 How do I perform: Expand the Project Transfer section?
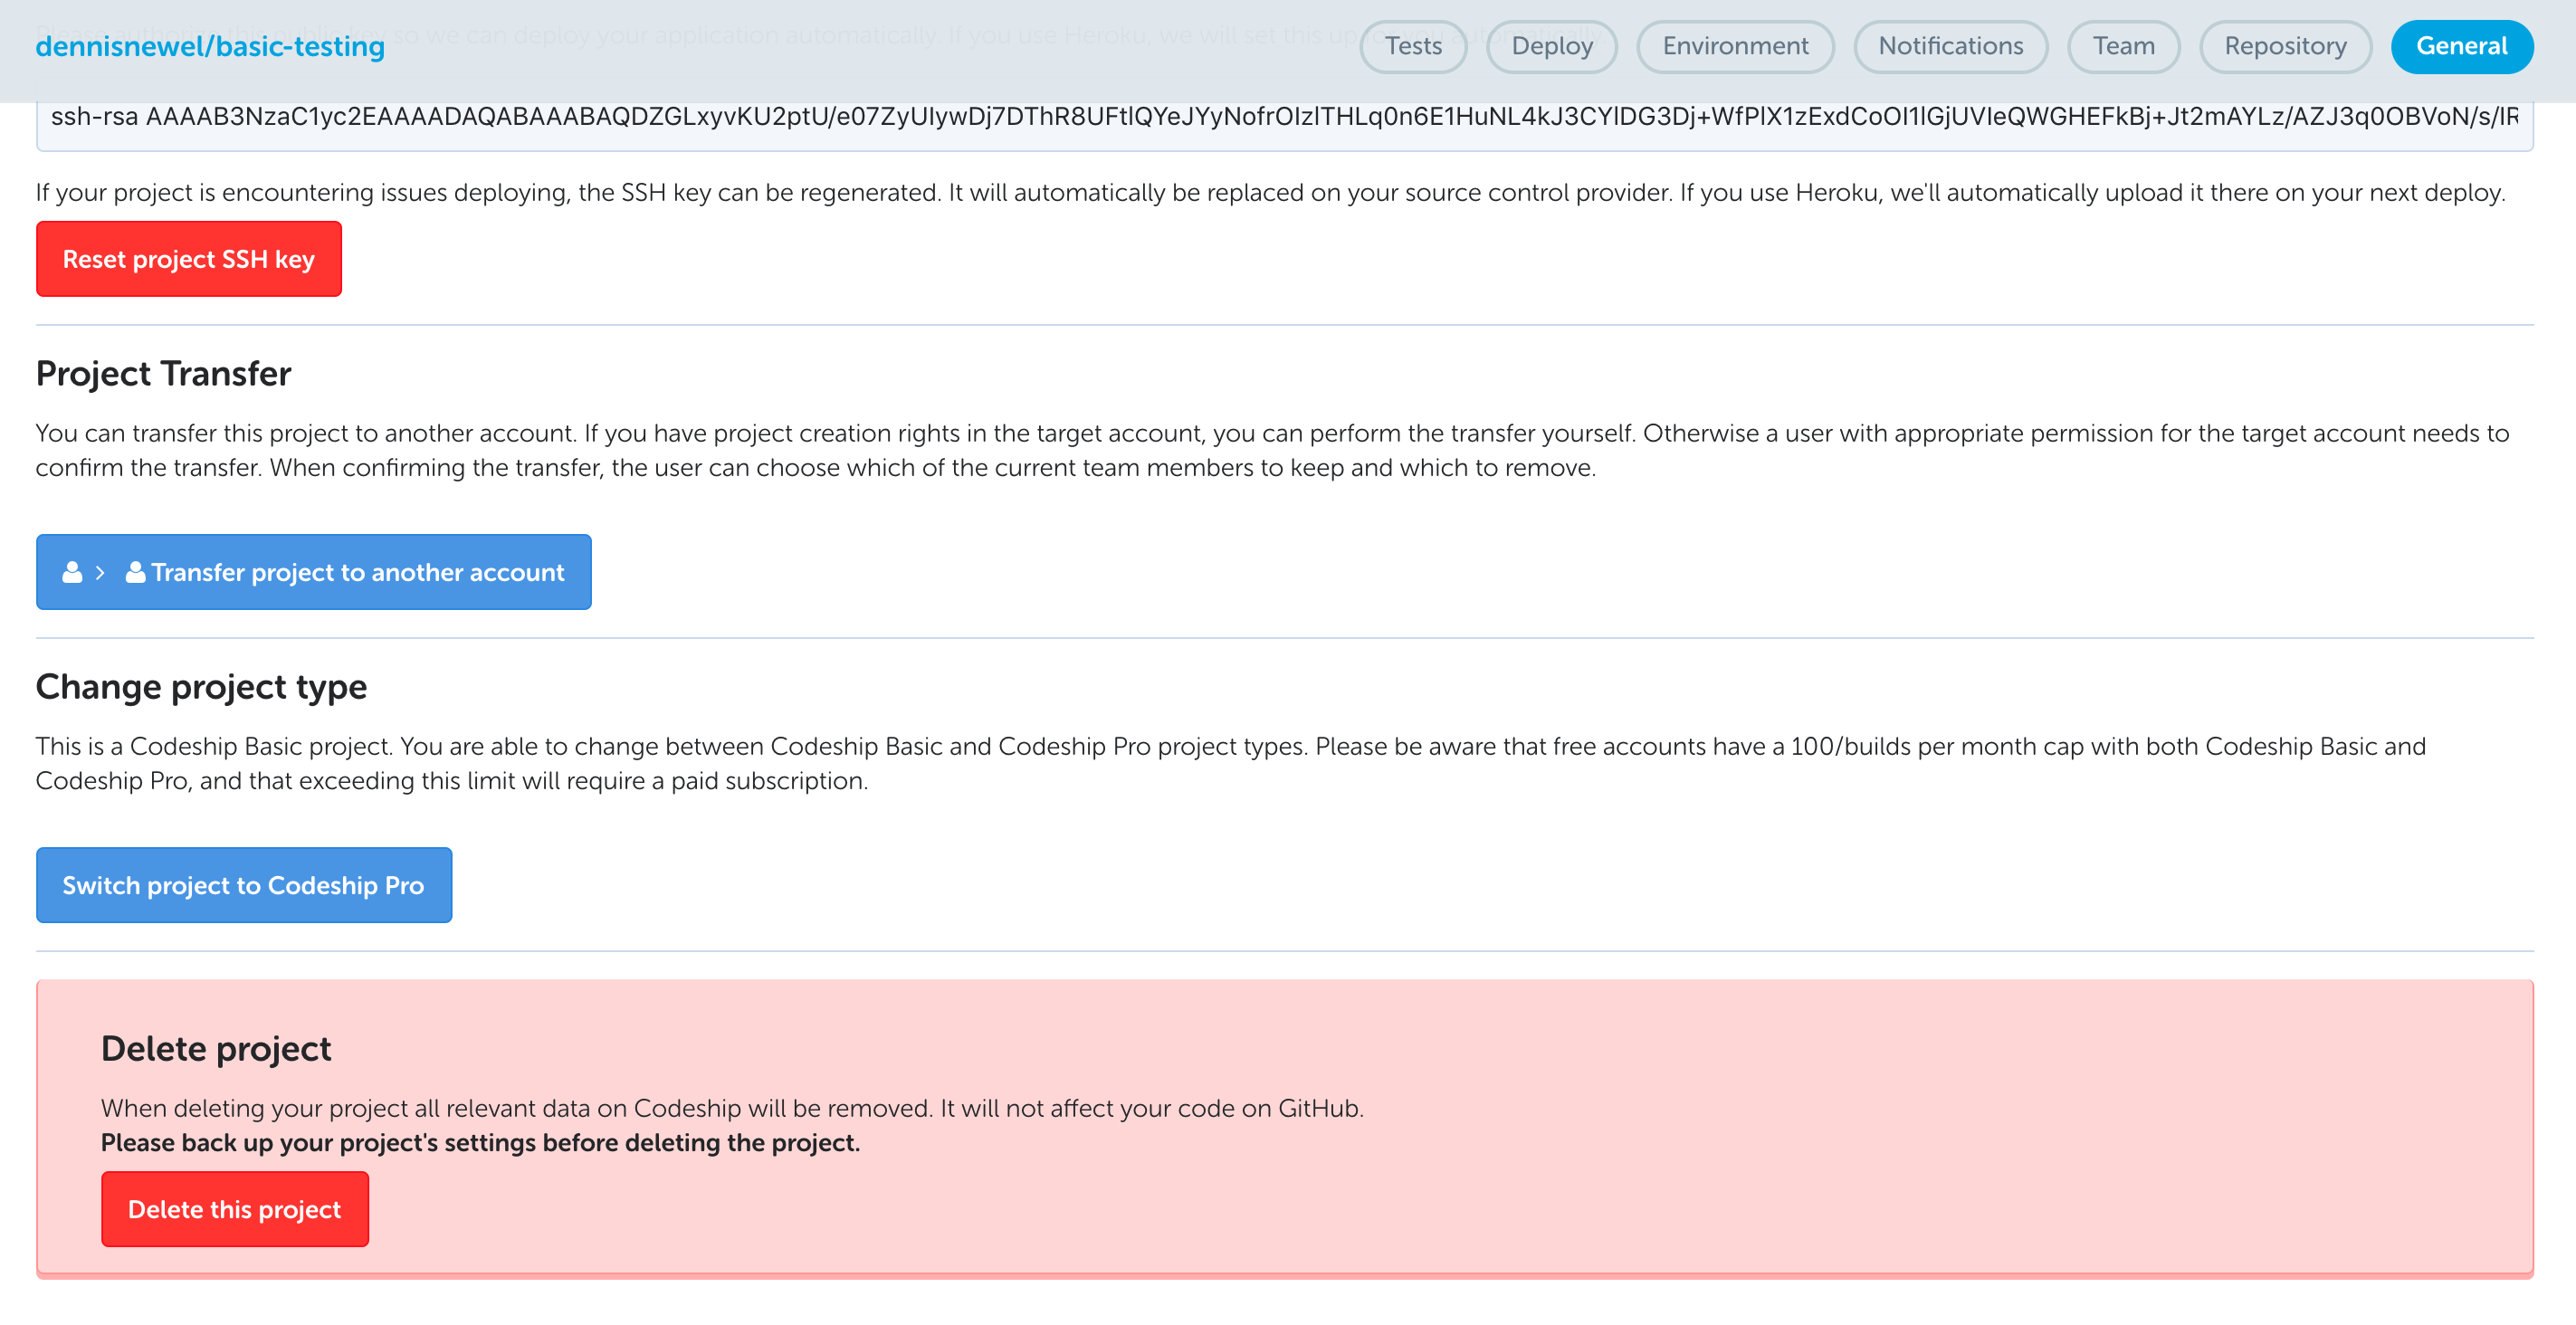[x=164, y=372]
